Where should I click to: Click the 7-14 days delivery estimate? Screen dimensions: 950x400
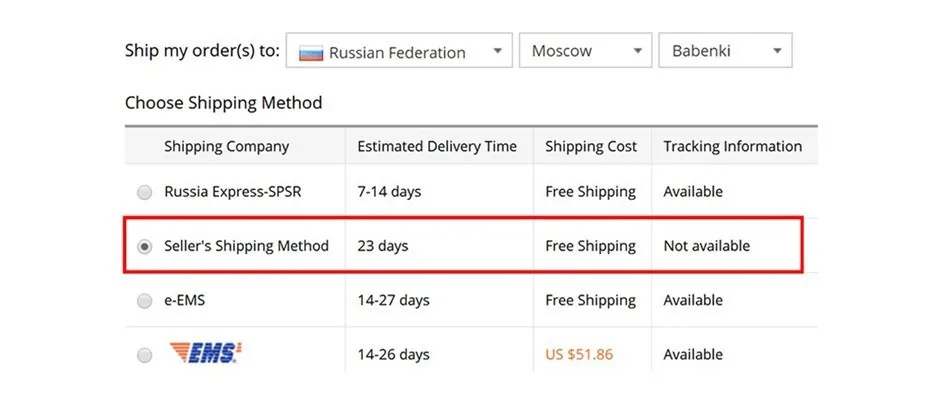(389, 192)
